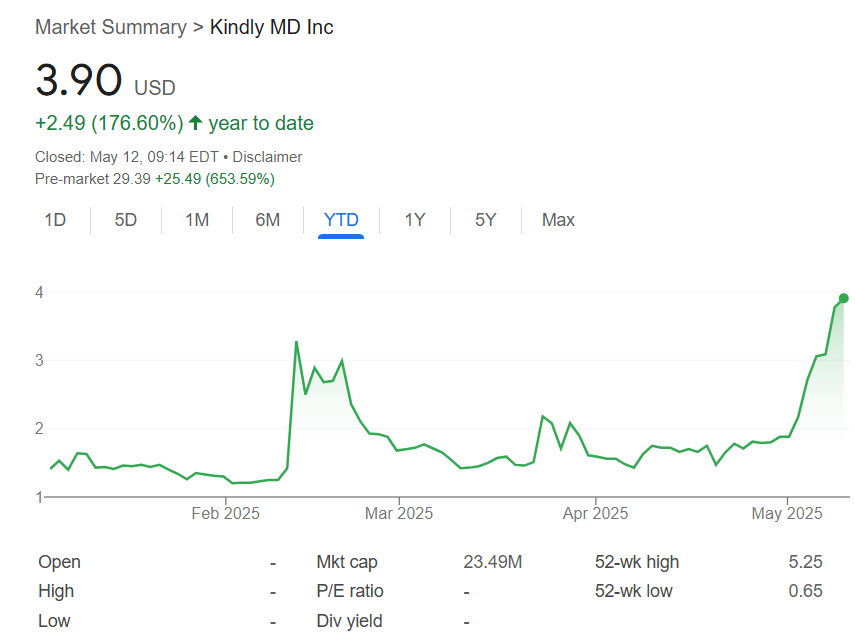Select the YTD tab
The height and width of the screenshot is (637, 855).
pos(341,220)
